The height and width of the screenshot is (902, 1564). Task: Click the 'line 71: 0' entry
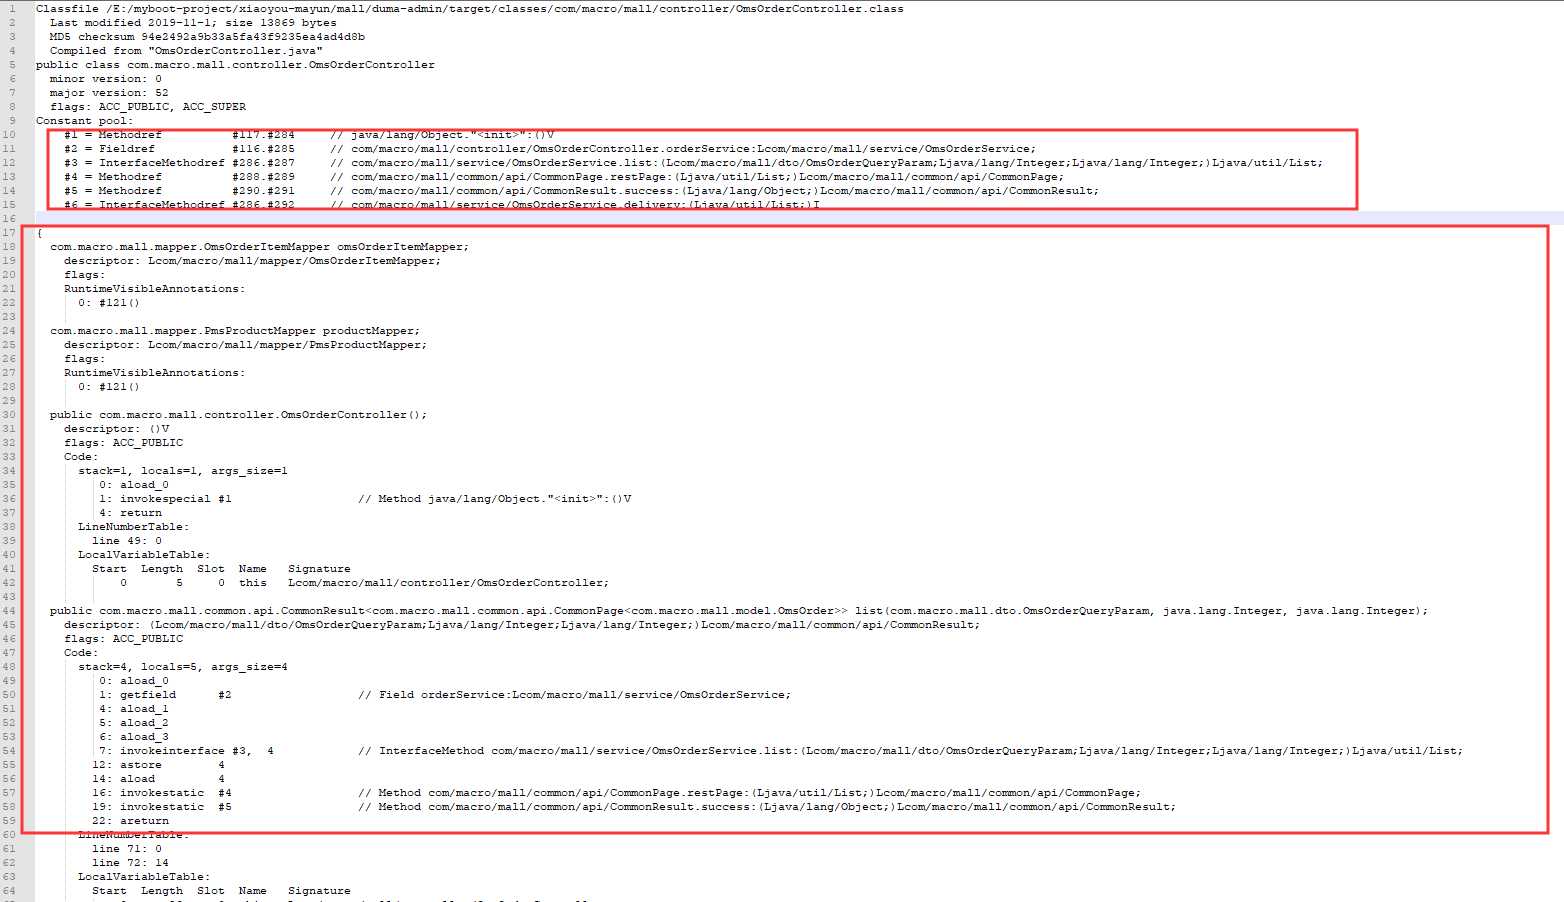pyautogui.click(x=127, y=848)
